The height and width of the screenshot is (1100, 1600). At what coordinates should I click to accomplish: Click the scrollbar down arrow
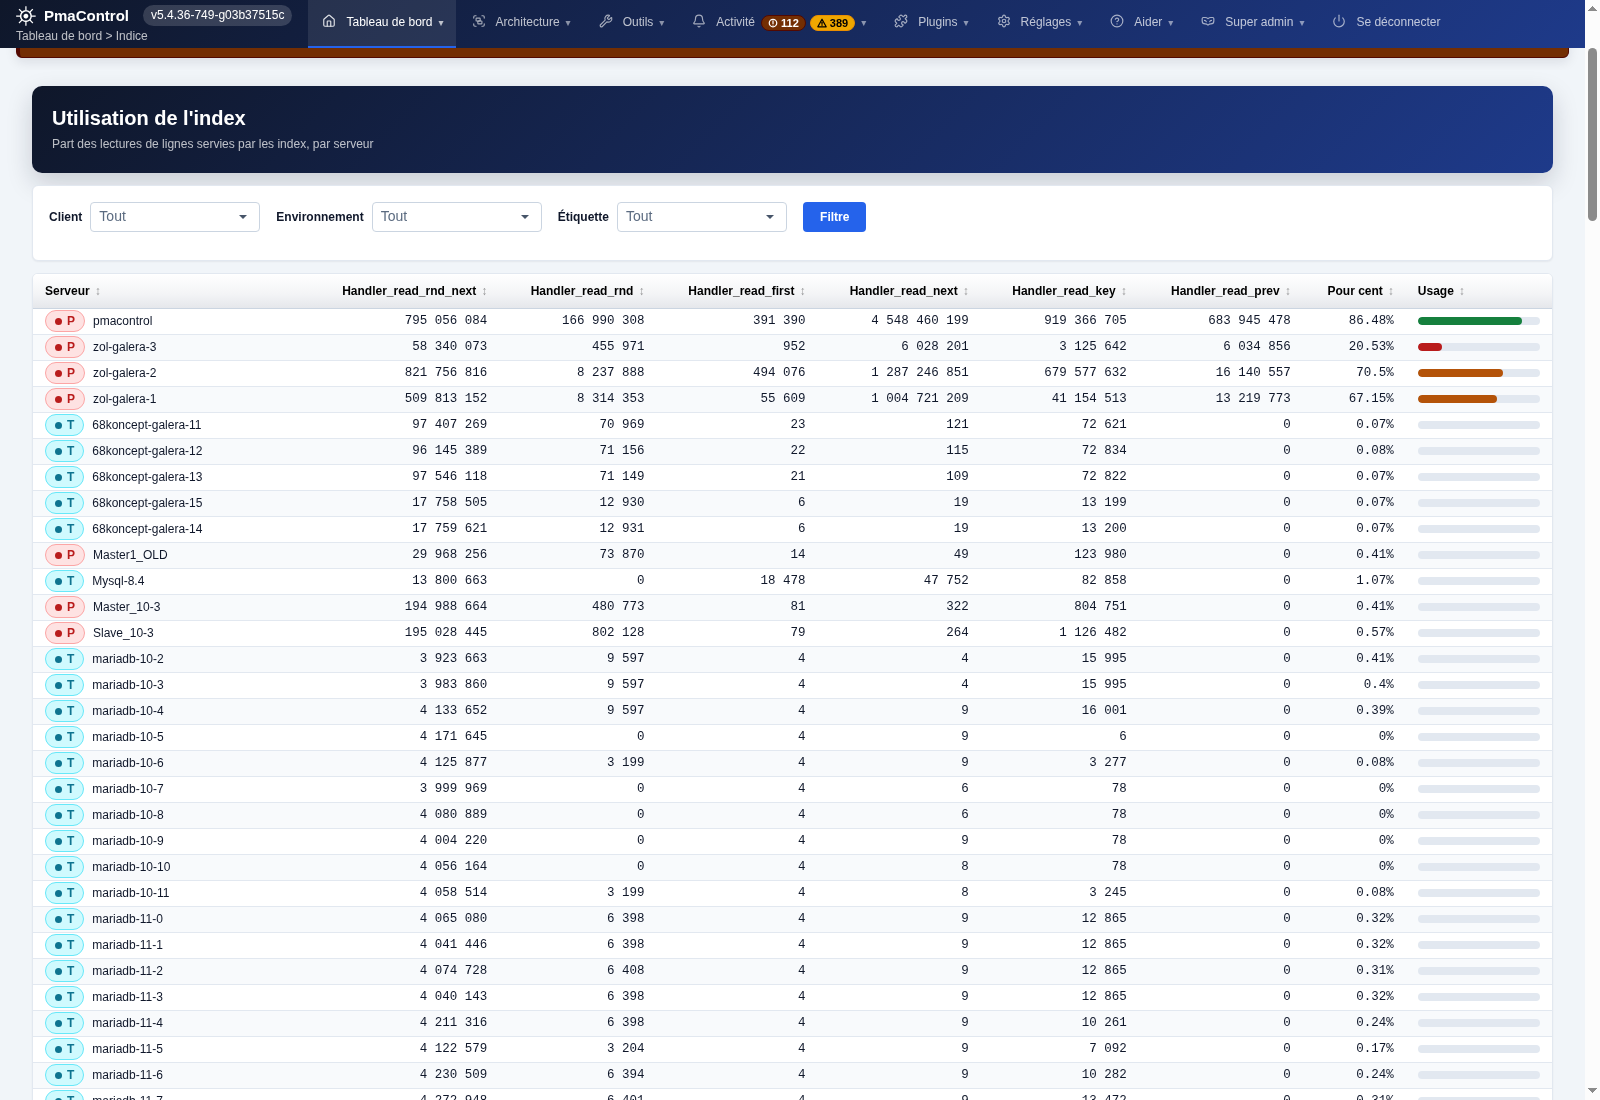click(1592, 1091)
